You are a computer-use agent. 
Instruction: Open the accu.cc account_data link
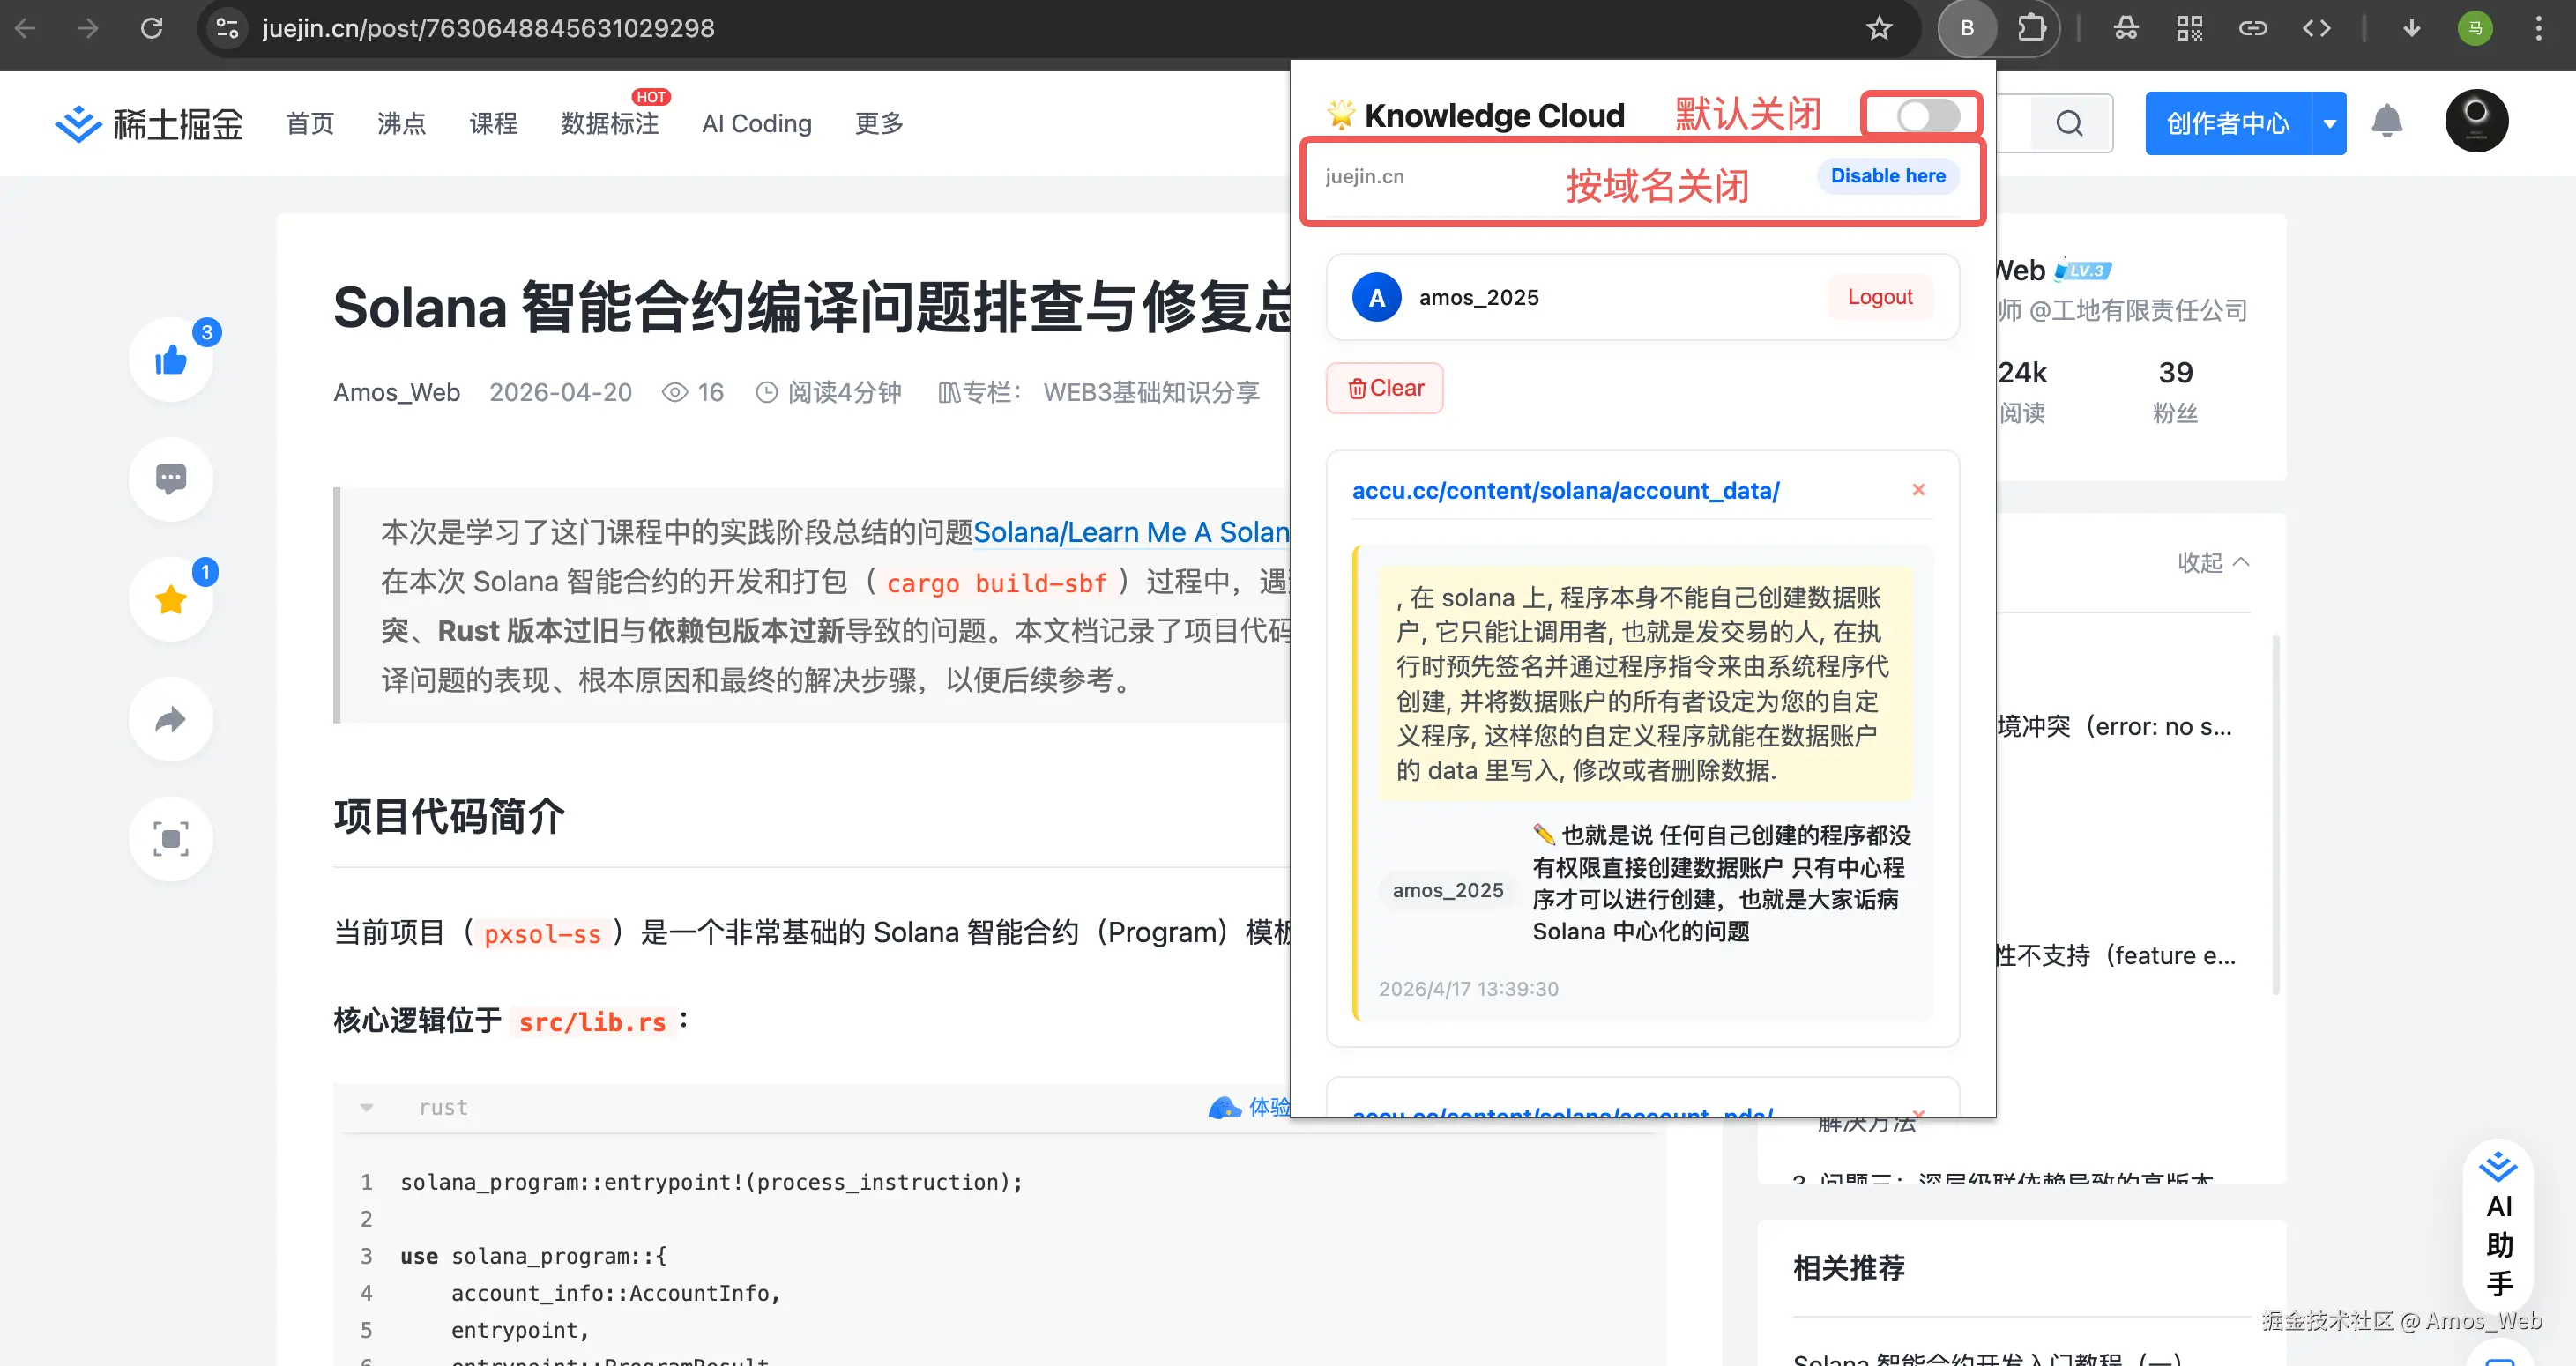(1565, 491)
